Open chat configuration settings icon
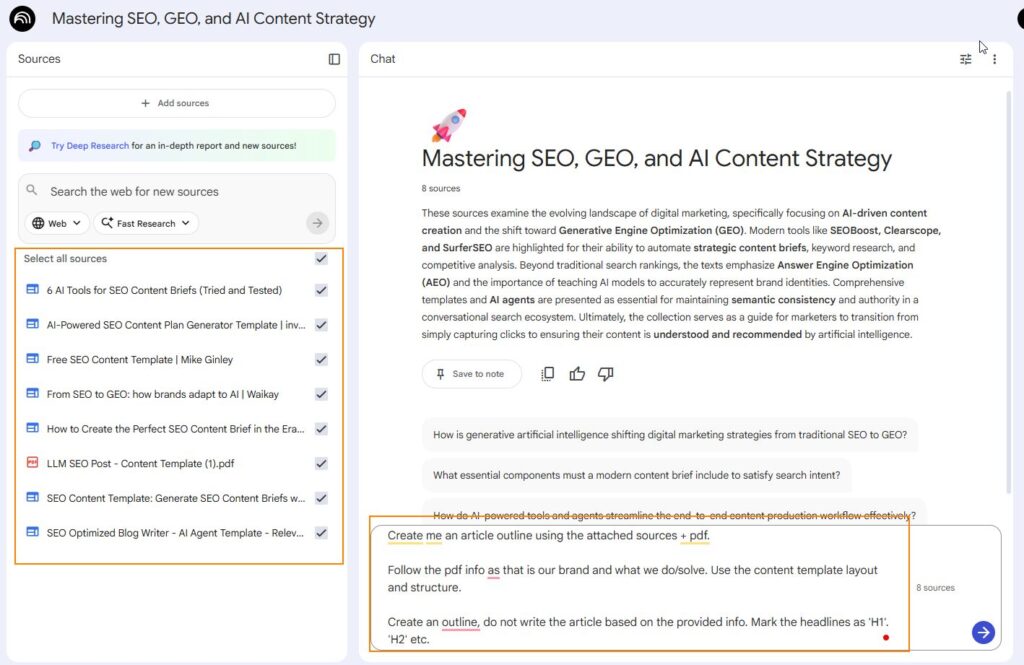 965,59
